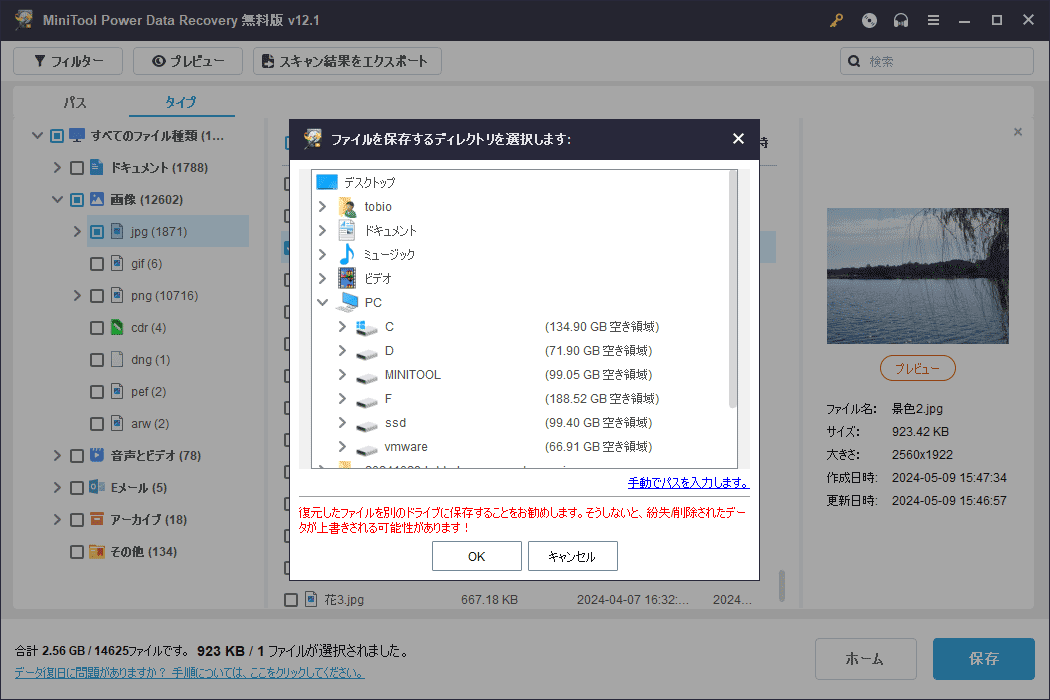Open support via the headphones icon

(x=901, y=20)
